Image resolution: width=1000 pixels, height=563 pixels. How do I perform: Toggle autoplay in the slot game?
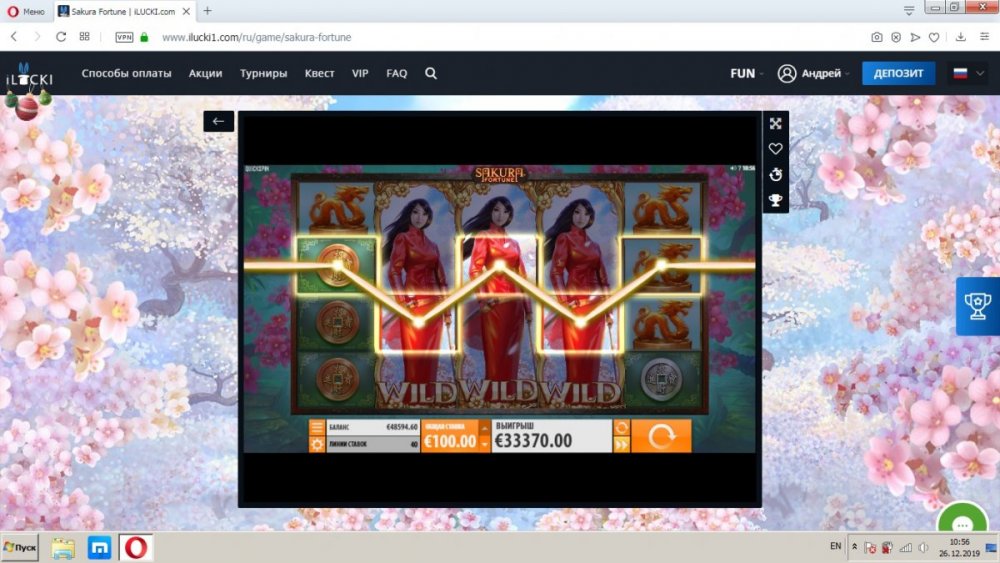(x=621, y=427)
